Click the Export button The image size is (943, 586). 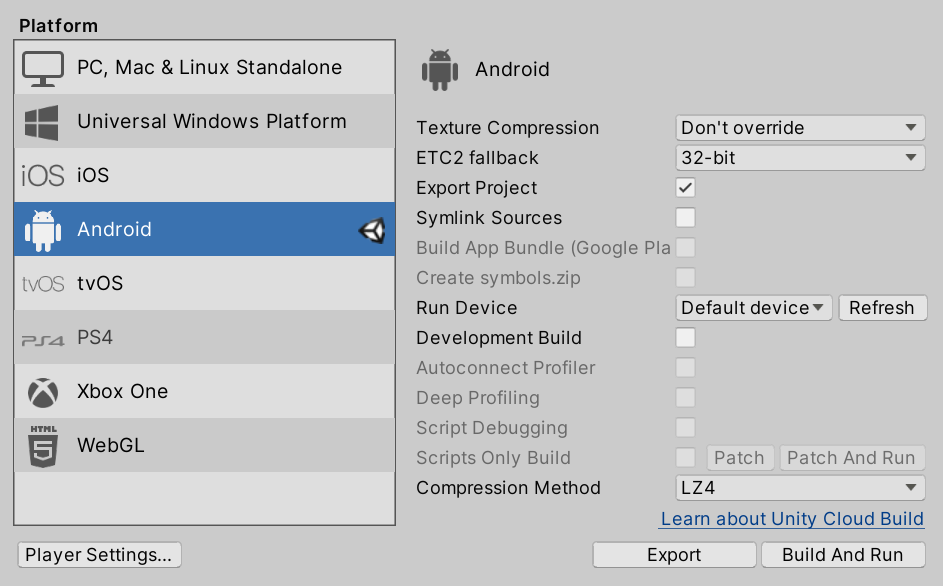click(x=674, y=555)
